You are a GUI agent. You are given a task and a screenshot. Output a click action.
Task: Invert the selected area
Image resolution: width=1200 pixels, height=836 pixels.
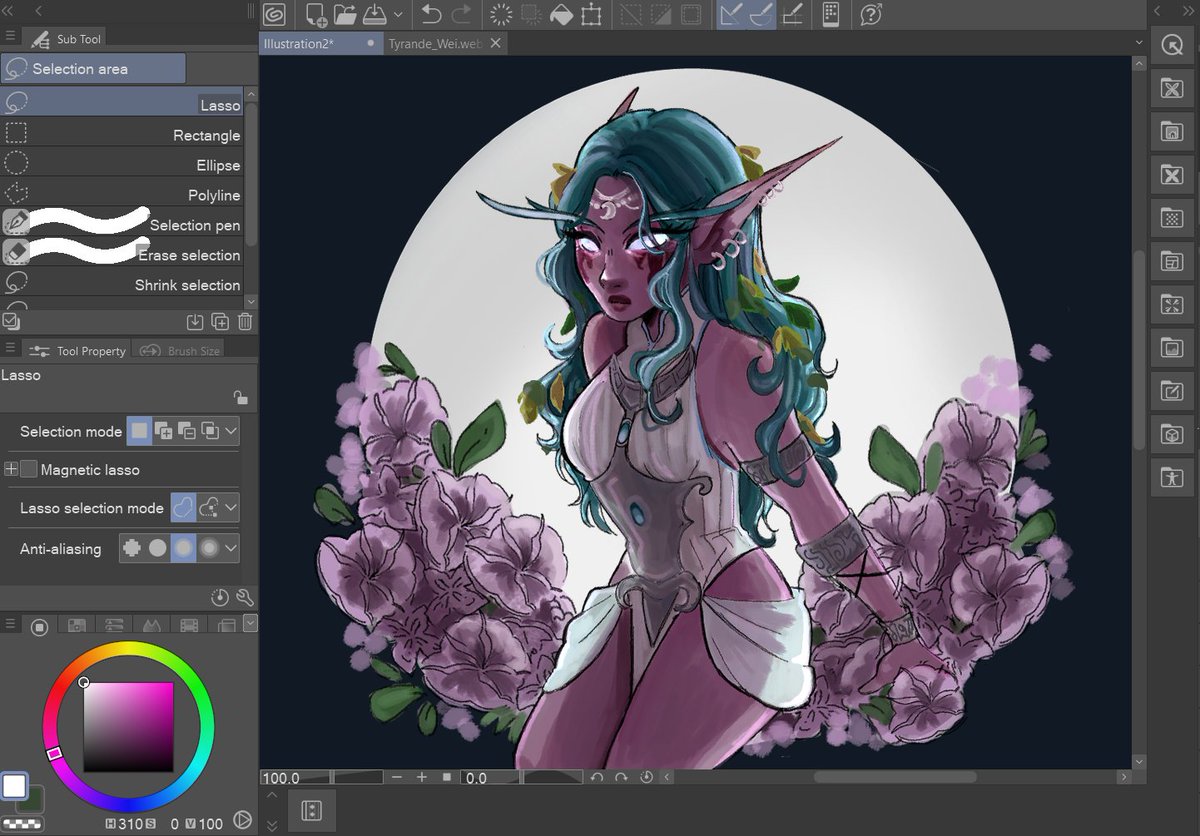(661, 15)
